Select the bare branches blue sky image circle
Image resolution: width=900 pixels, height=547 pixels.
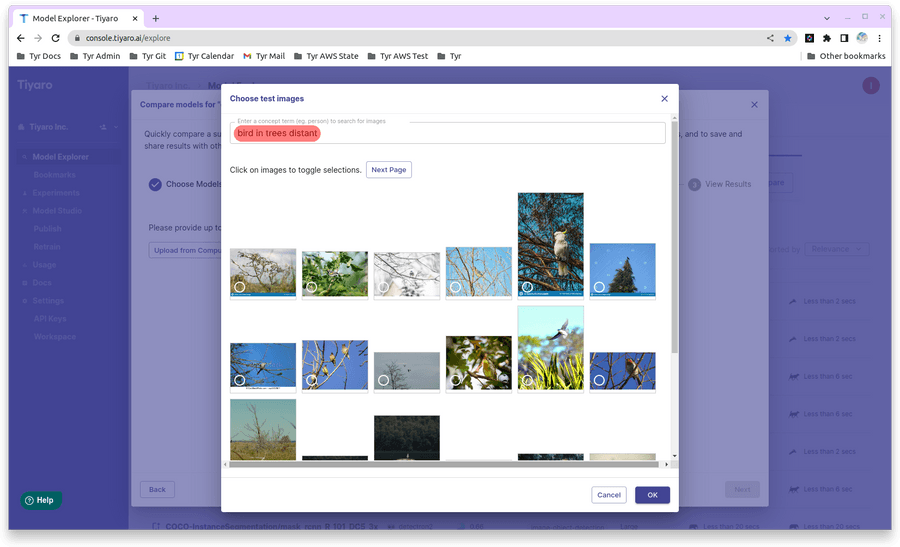[455, 286]
